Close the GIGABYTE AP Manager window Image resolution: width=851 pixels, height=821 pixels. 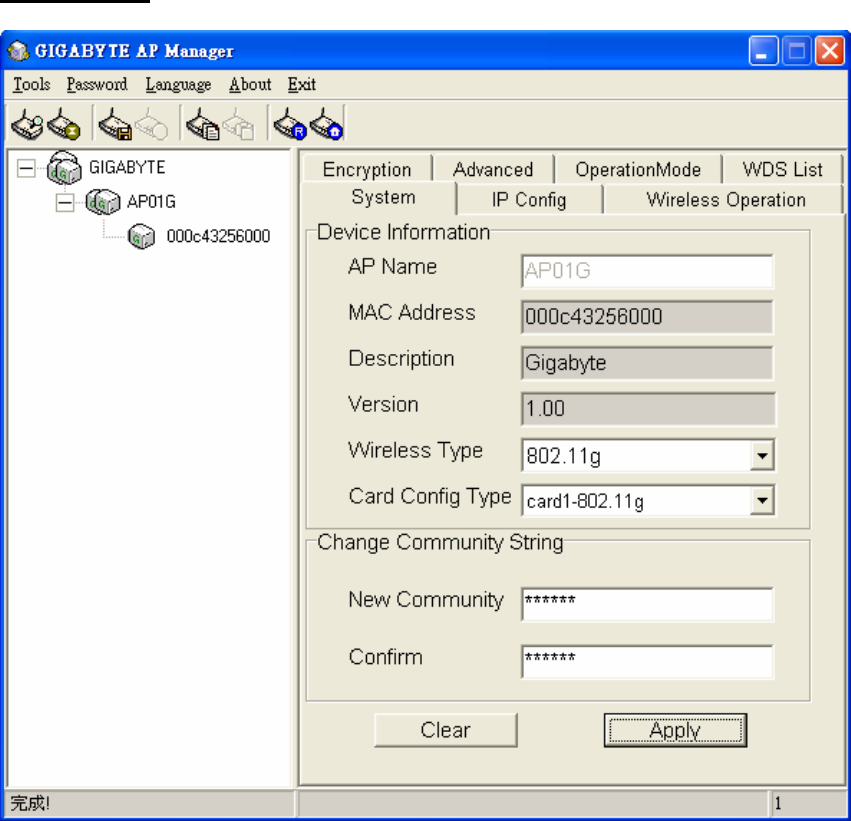830,50
